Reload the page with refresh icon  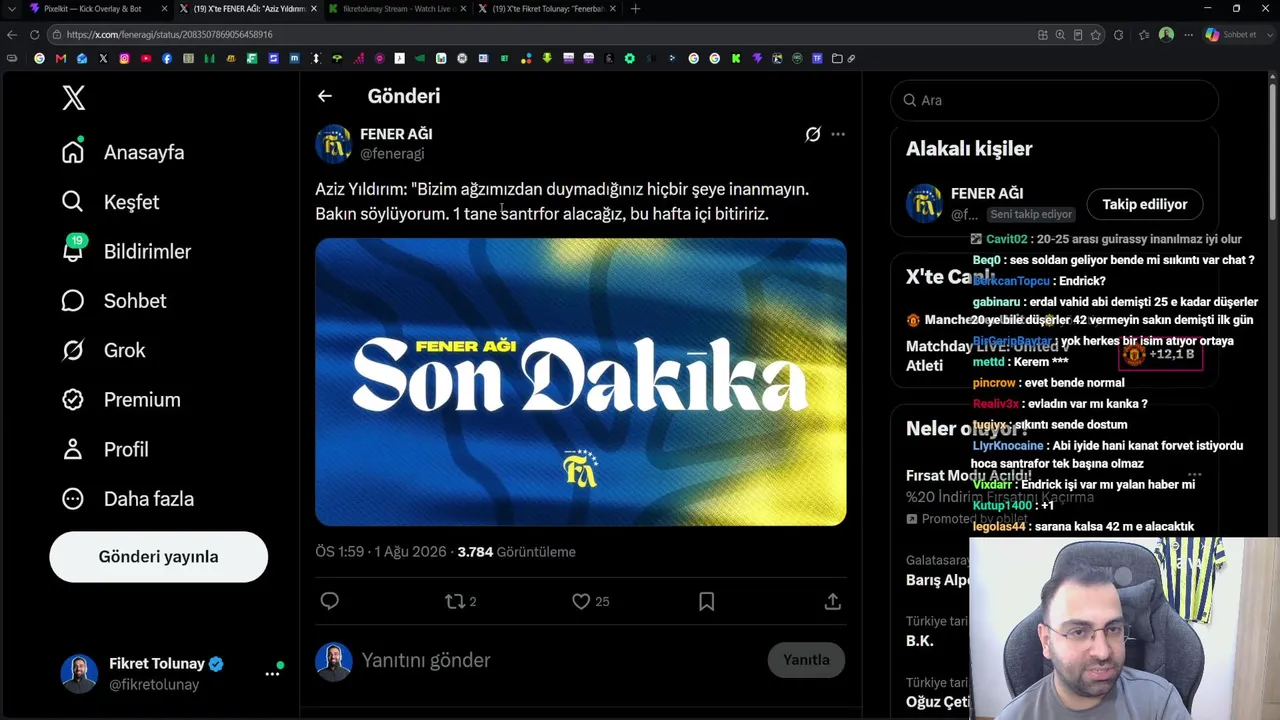click(34, 35)
